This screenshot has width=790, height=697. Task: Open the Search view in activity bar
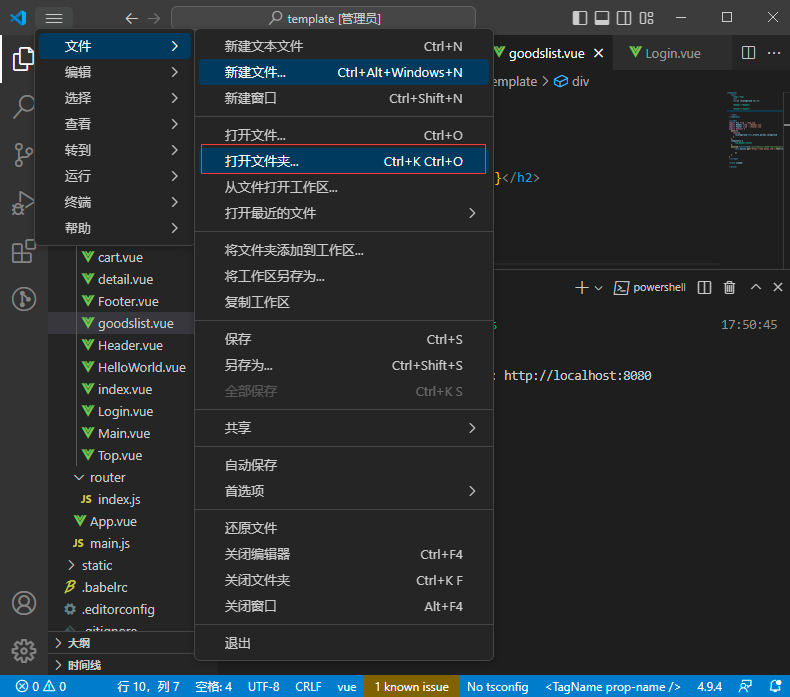23,106
